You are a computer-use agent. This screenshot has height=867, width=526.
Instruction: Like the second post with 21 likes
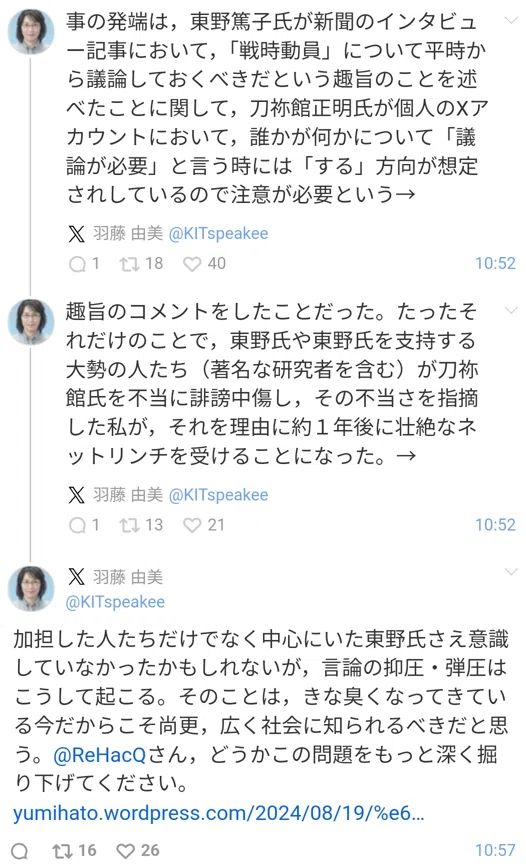pos(192,525)
